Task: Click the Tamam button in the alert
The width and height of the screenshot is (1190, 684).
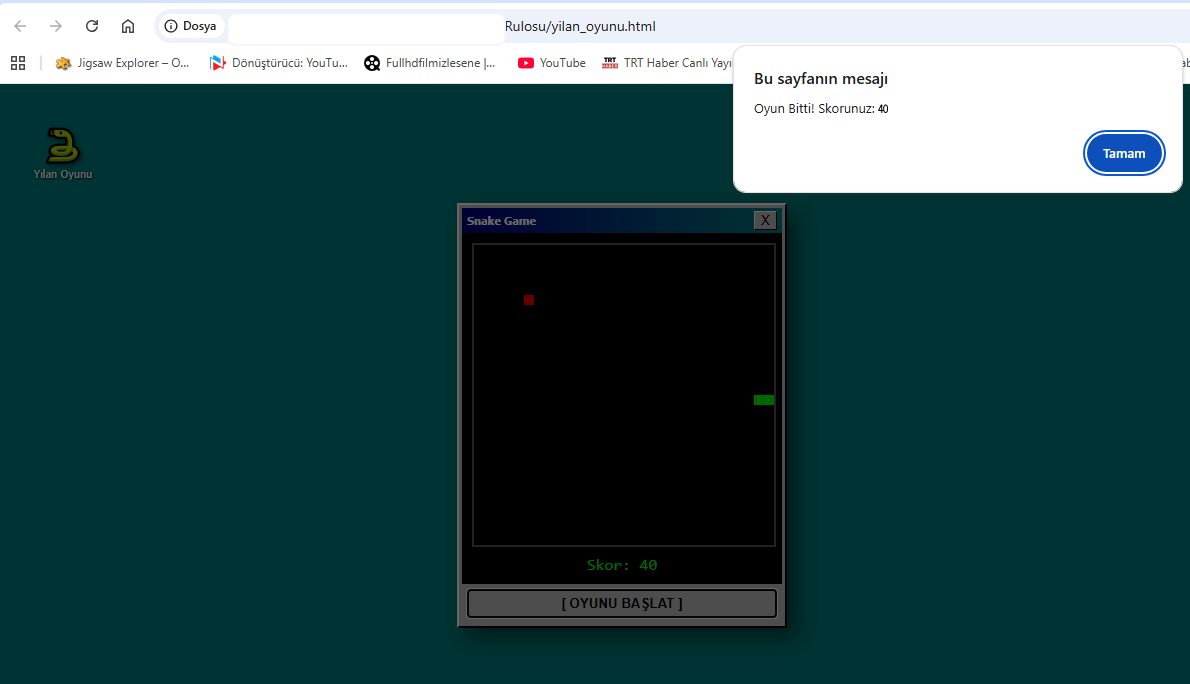Action: pyautogui.click(x=1124, y=154)
